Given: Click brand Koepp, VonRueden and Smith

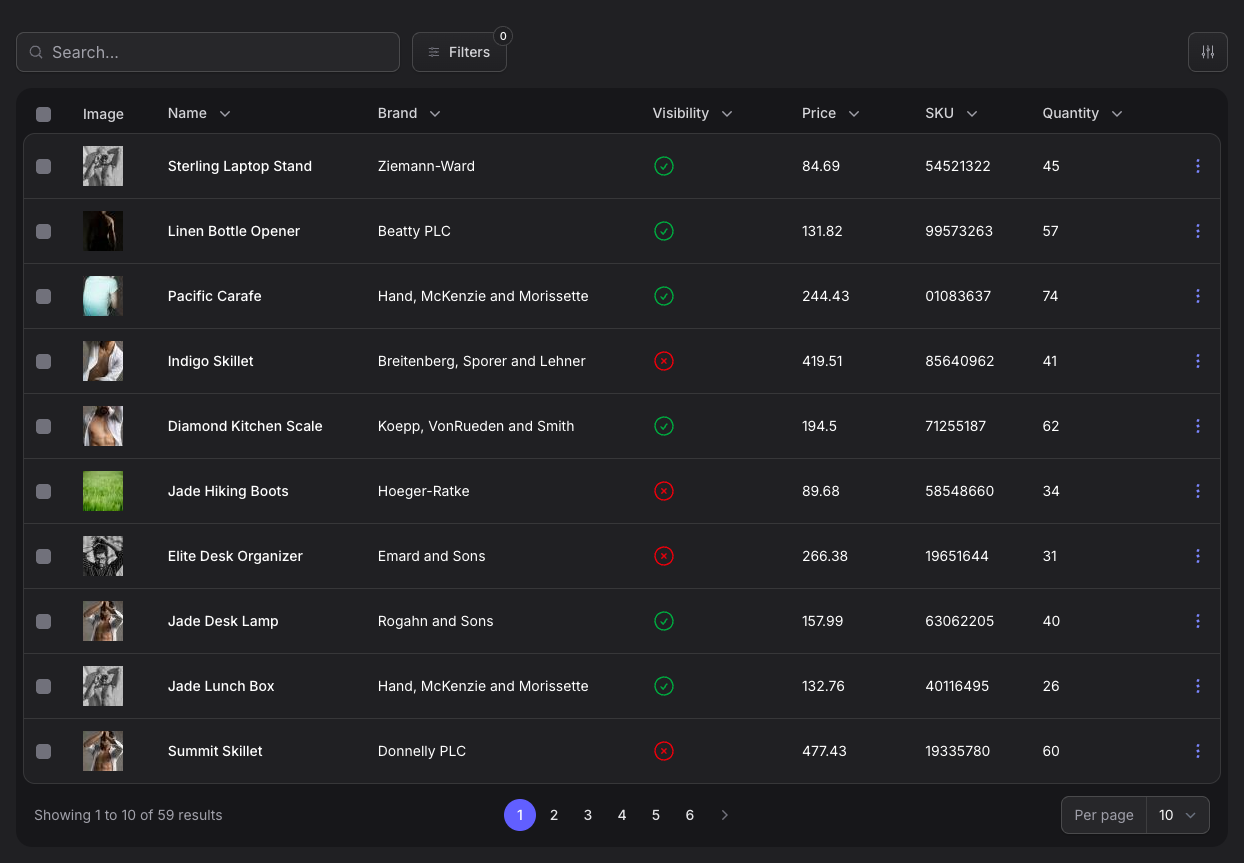Looking at the screenshot, I should click(476, 426).
